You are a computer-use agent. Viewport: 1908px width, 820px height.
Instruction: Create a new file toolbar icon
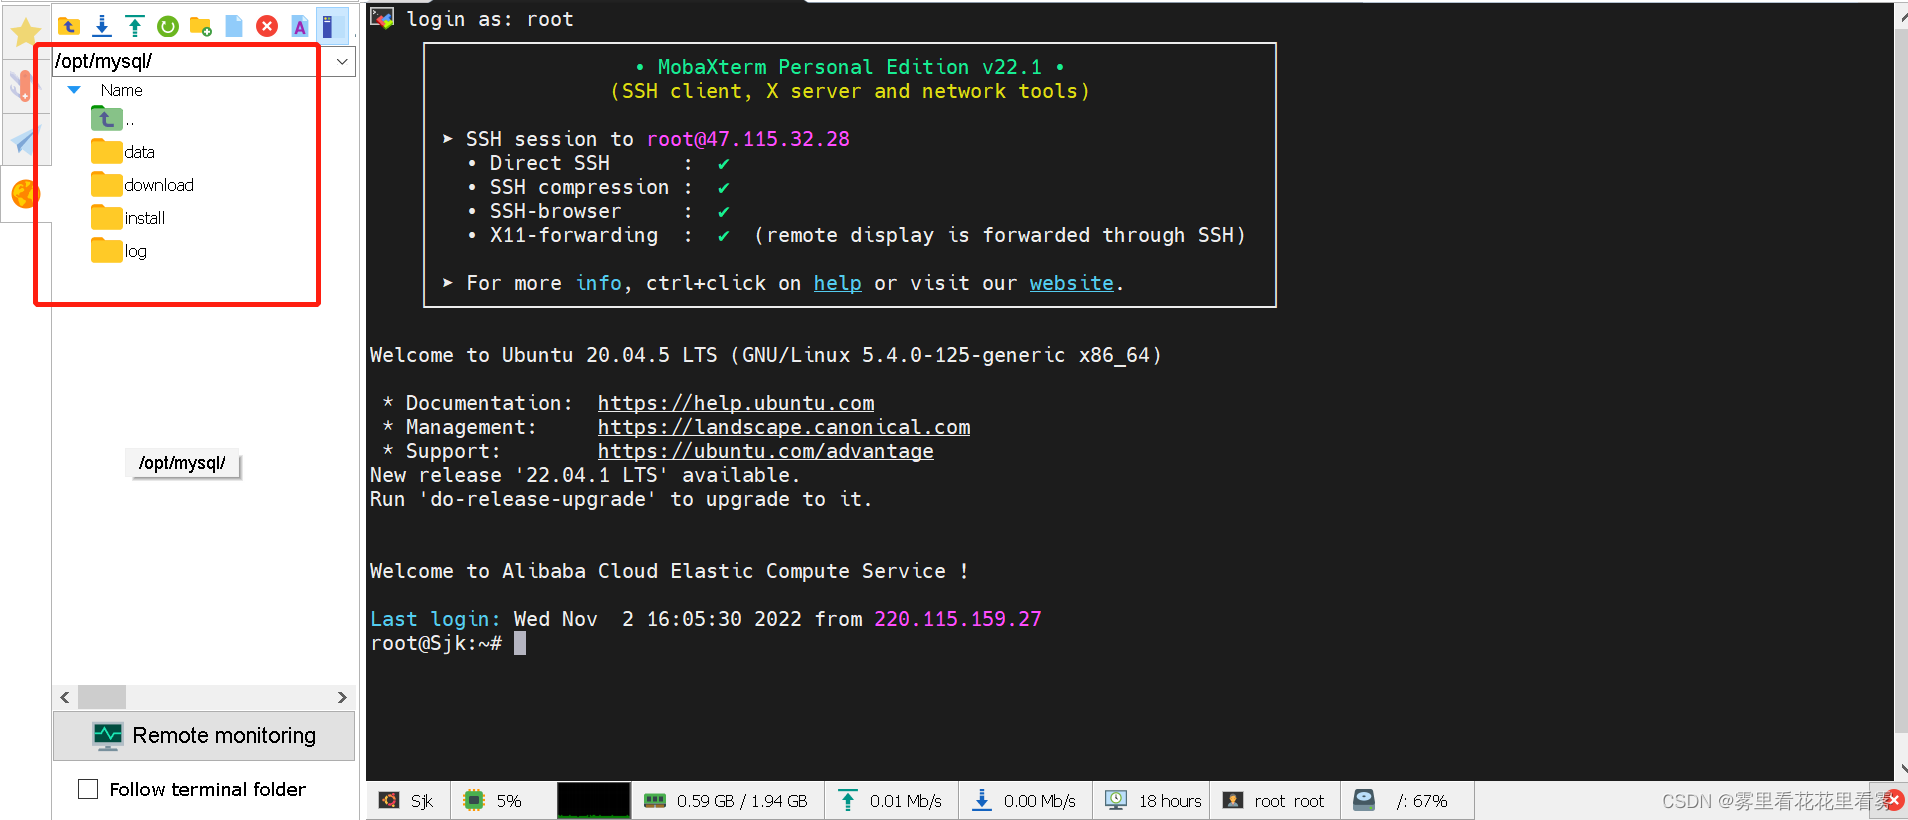(x=234, y=26)
